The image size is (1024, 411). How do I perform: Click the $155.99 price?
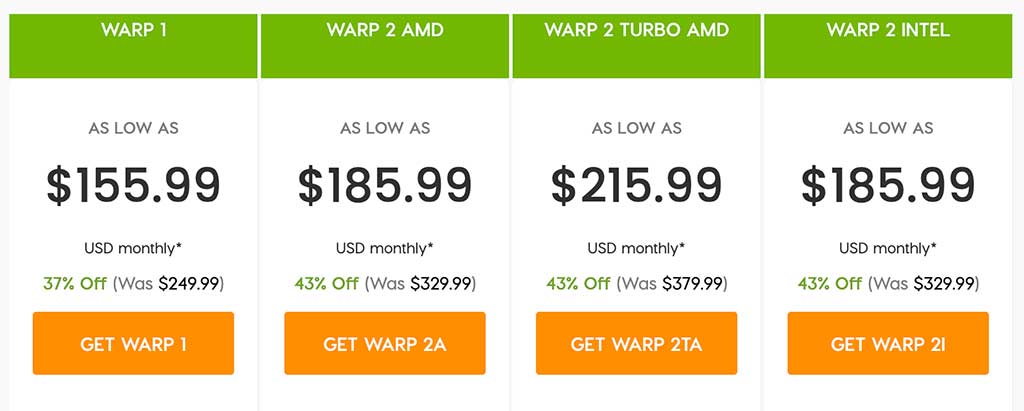click(x=133, y=186)
